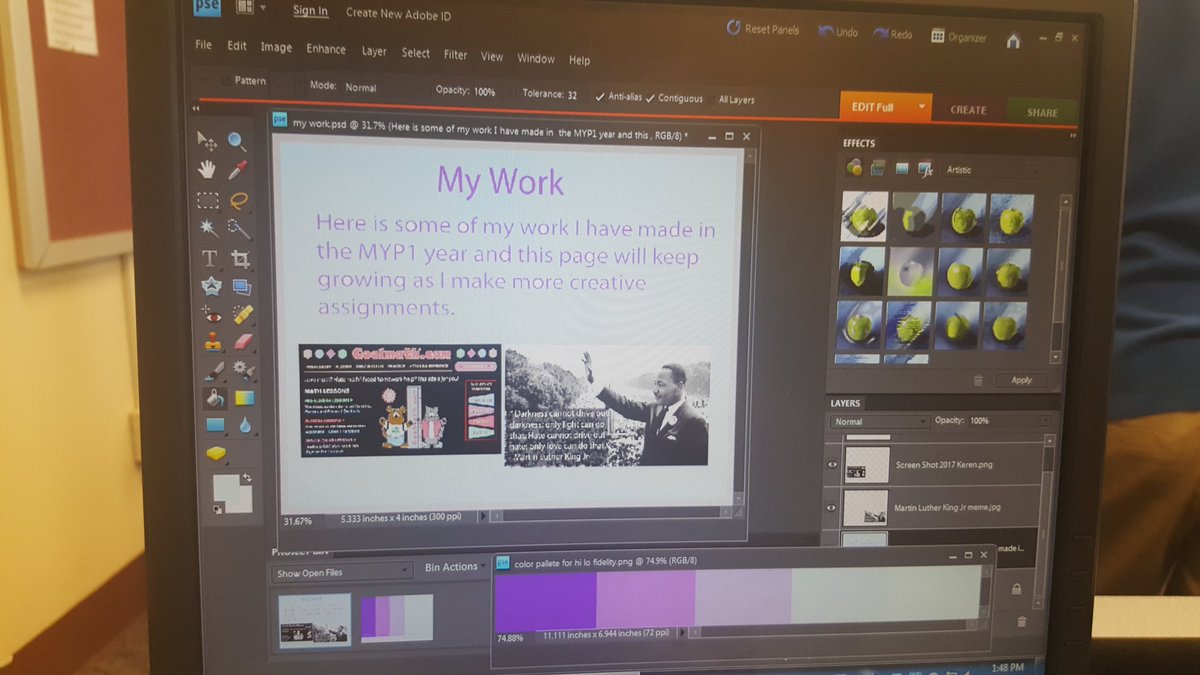Viewport: 1200px width, 675px height.
Task: Click the home icon in top bar
Action: tap(1013, 41)
